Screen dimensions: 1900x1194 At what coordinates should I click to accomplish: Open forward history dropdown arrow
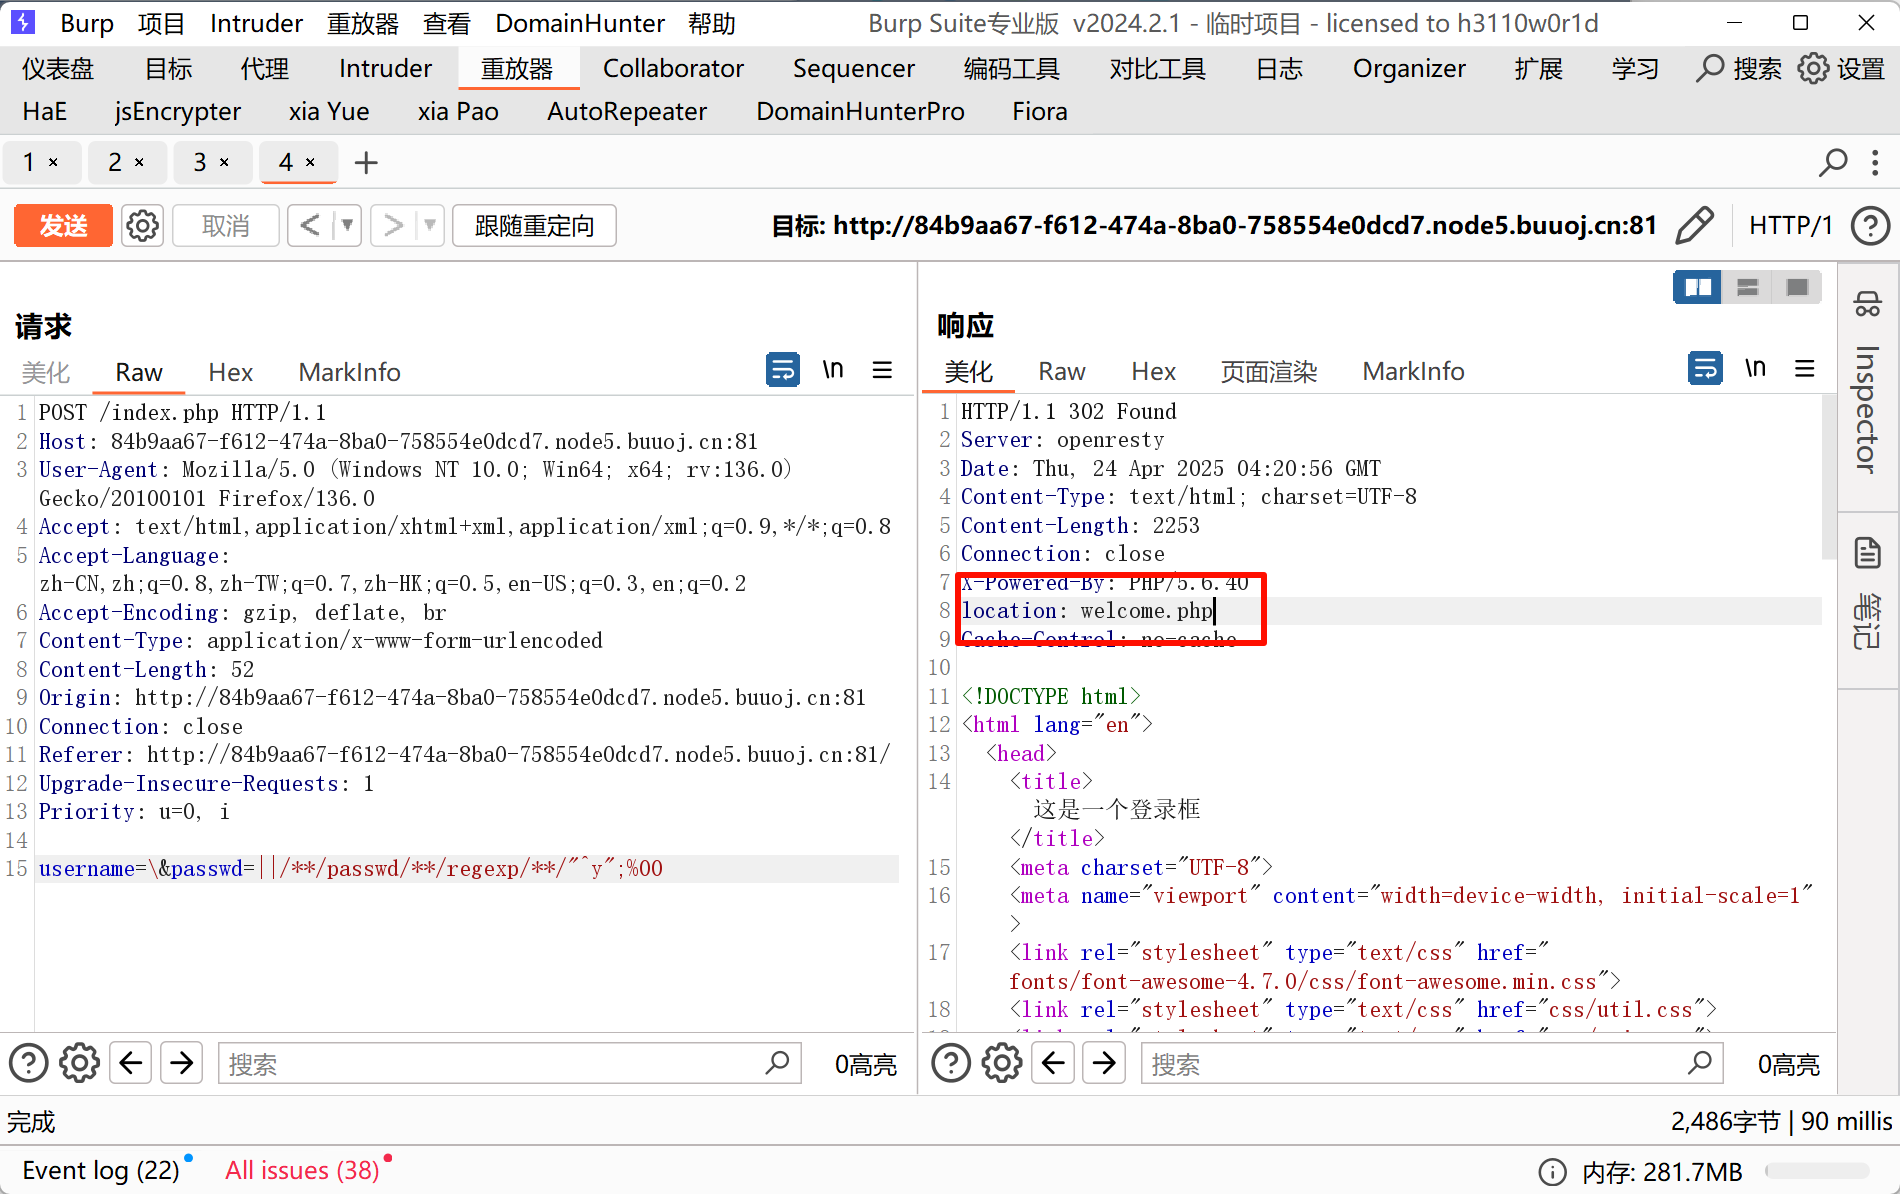tap(430, 226)
